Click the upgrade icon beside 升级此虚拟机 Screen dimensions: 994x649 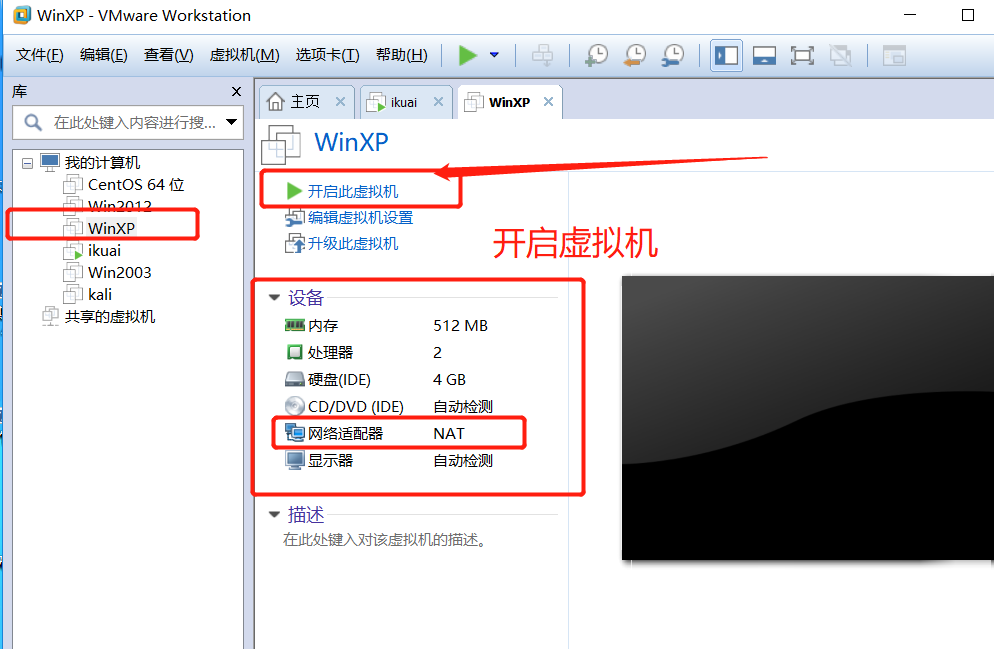pyautogui.click(x=295, y=243)
